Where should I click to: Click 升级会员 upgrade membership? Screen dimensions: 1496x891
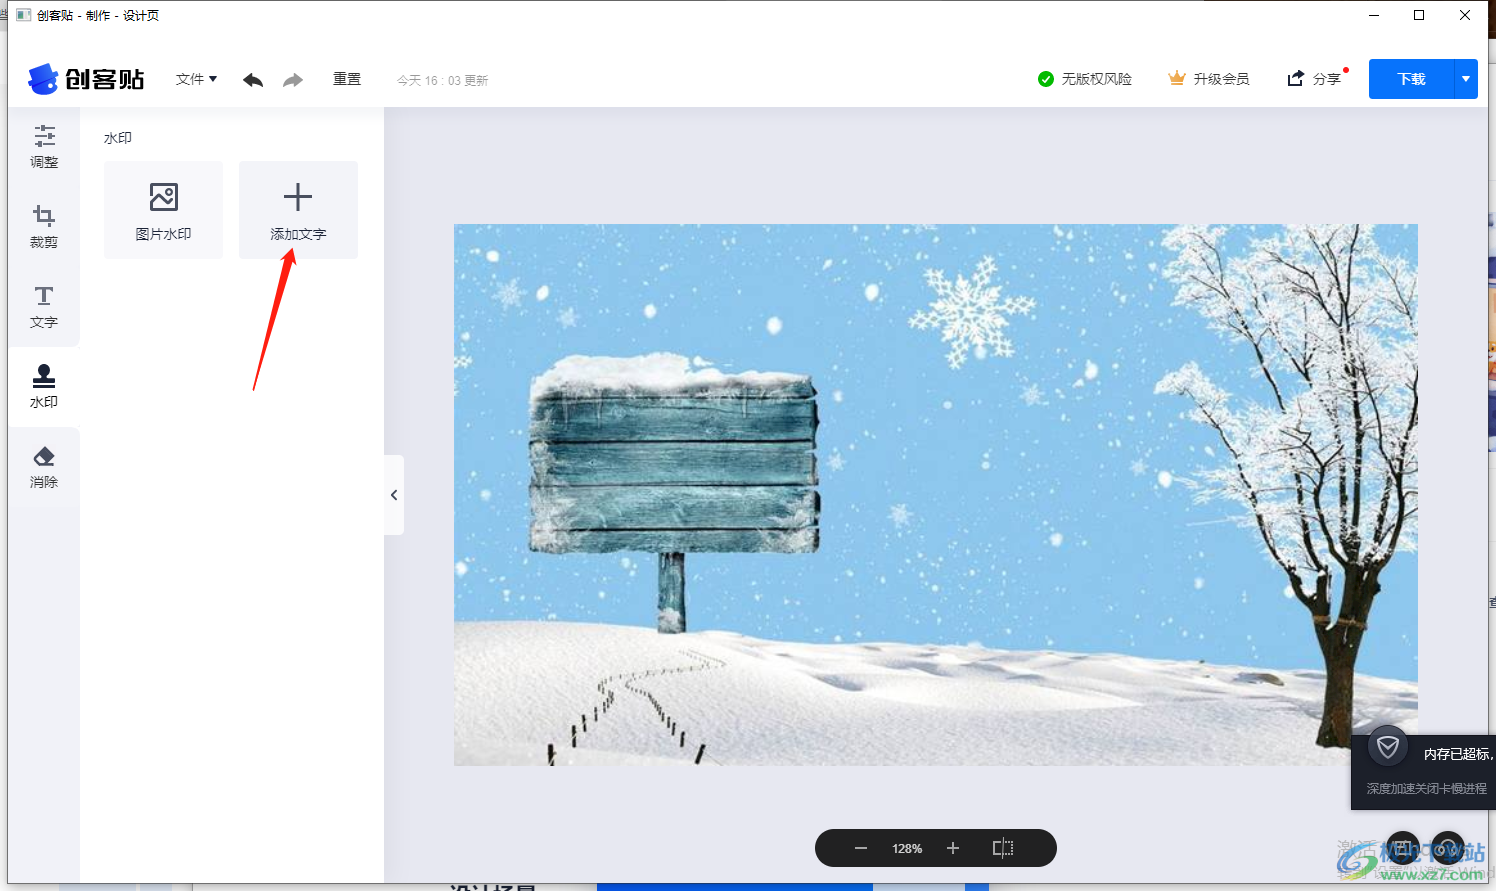(1209, 79)
